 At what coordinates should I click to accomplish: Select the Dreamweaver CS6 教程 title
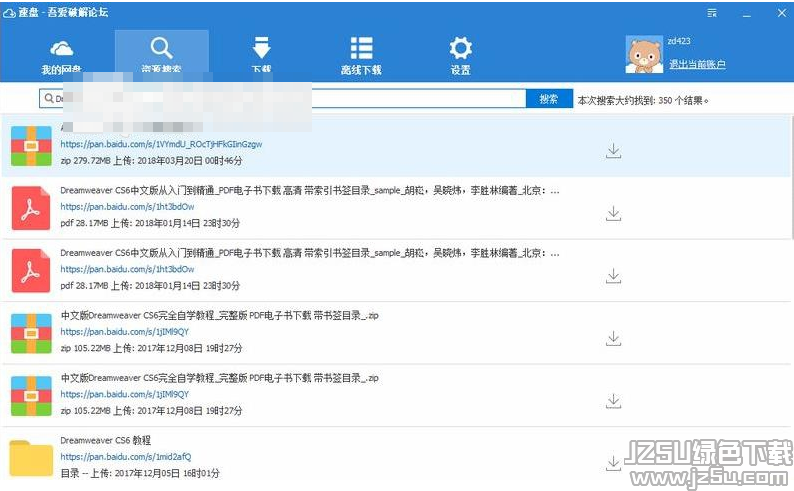click(106, 440)
